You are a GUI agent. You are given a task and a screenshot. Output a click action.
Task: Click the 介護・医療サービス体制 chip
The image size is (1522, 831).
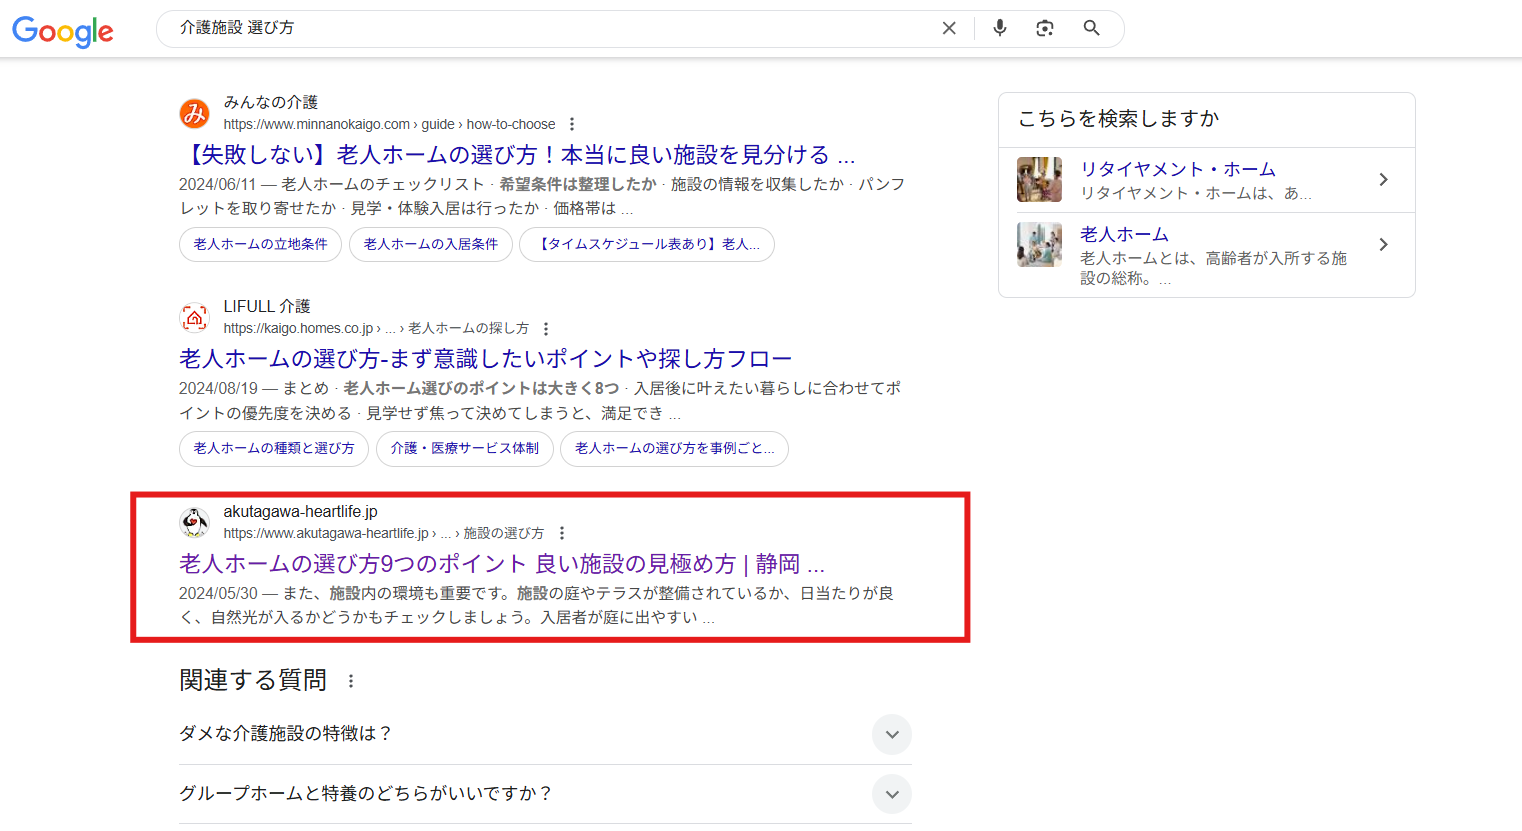point(465,449)
